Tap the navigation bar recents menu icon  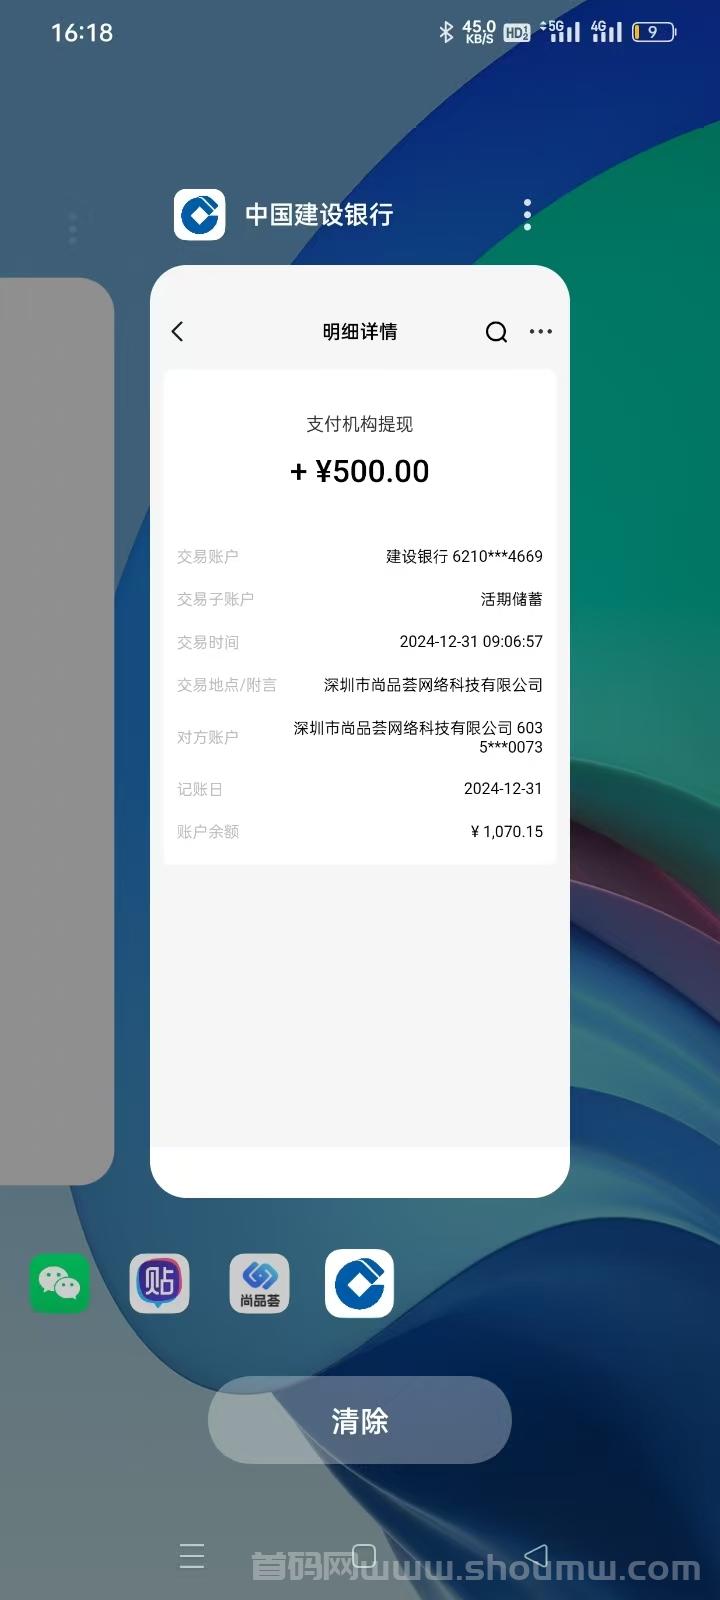click(192, 1556)
